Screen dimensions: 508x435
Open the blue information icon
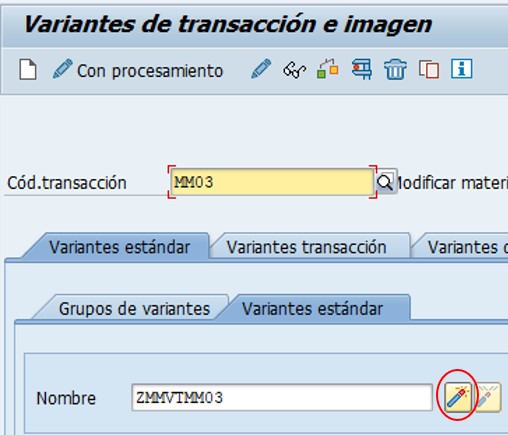point(461,69)
